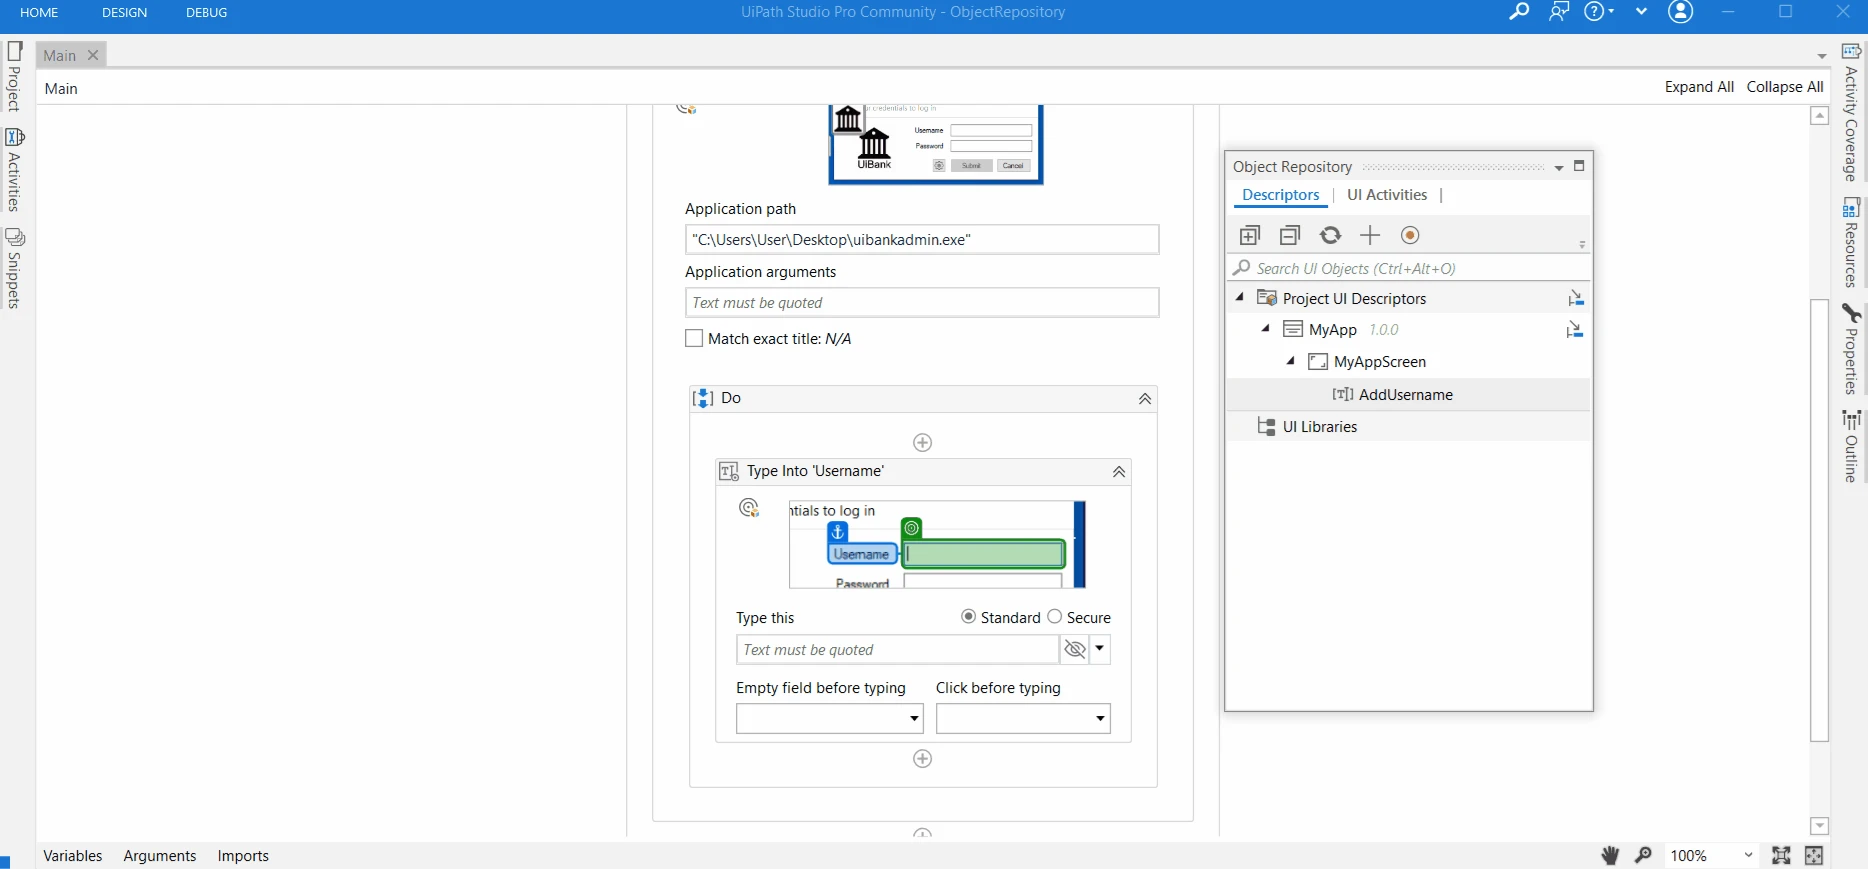The image size is (1868, 869).
Task: Collapse the Project UI Descriptors tree node
Action: [x=1240, y=297]
